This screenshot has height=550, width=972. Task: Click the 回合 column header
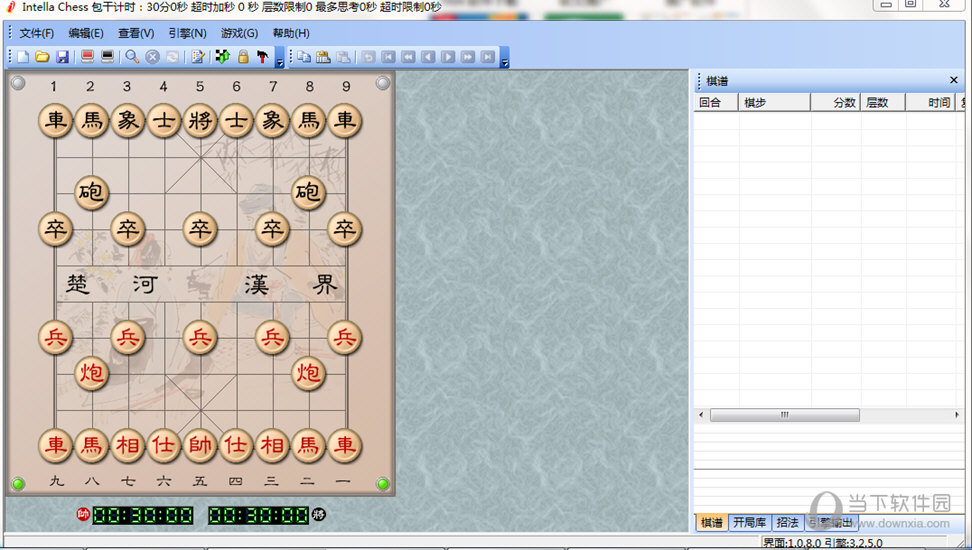716,102
